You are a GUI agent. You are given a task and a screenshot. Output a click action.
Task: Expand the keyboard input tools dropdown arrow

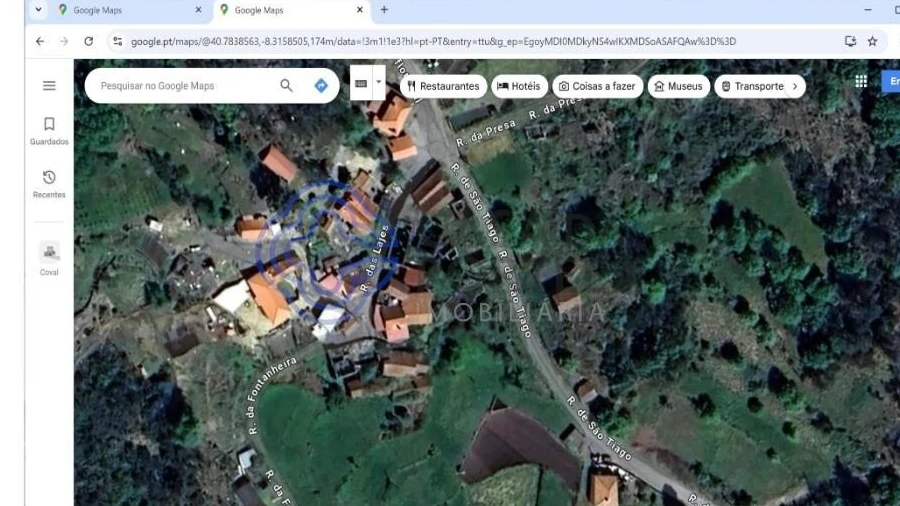click(x=379, y=83)
